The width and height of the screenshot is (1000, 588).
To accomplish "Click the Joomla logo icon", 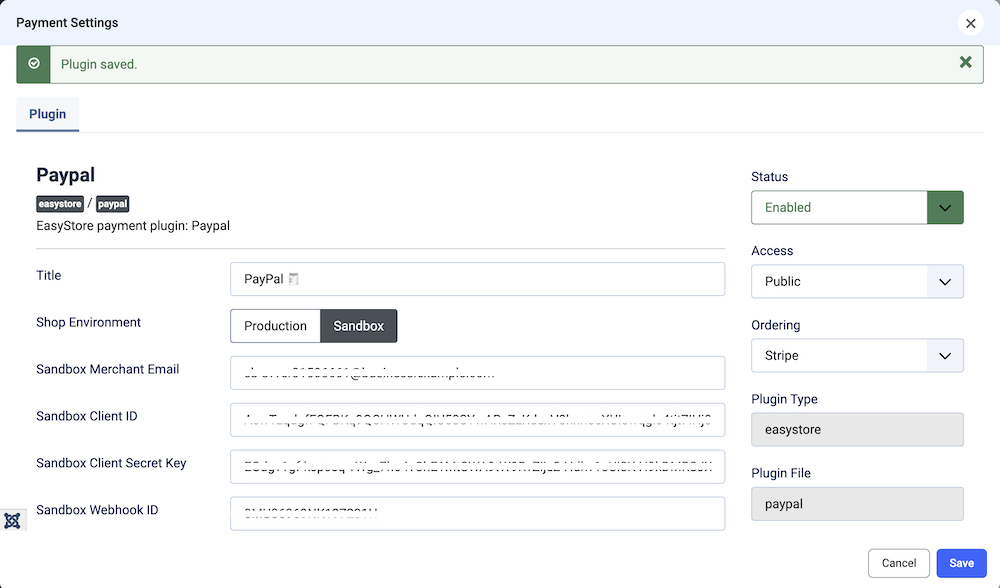I will point(12,520).
